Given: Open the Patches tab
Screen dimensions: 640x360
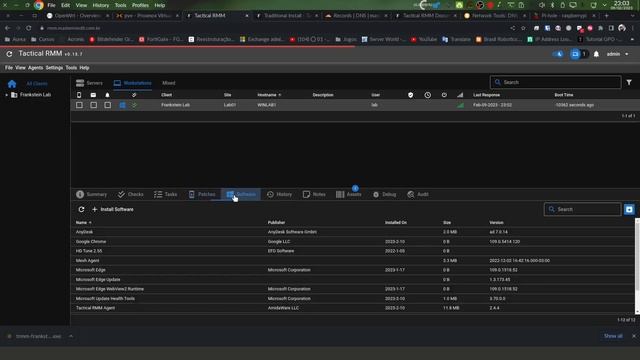Looking at the screenshot, I should pyautogui.click(x=202, y=194).
